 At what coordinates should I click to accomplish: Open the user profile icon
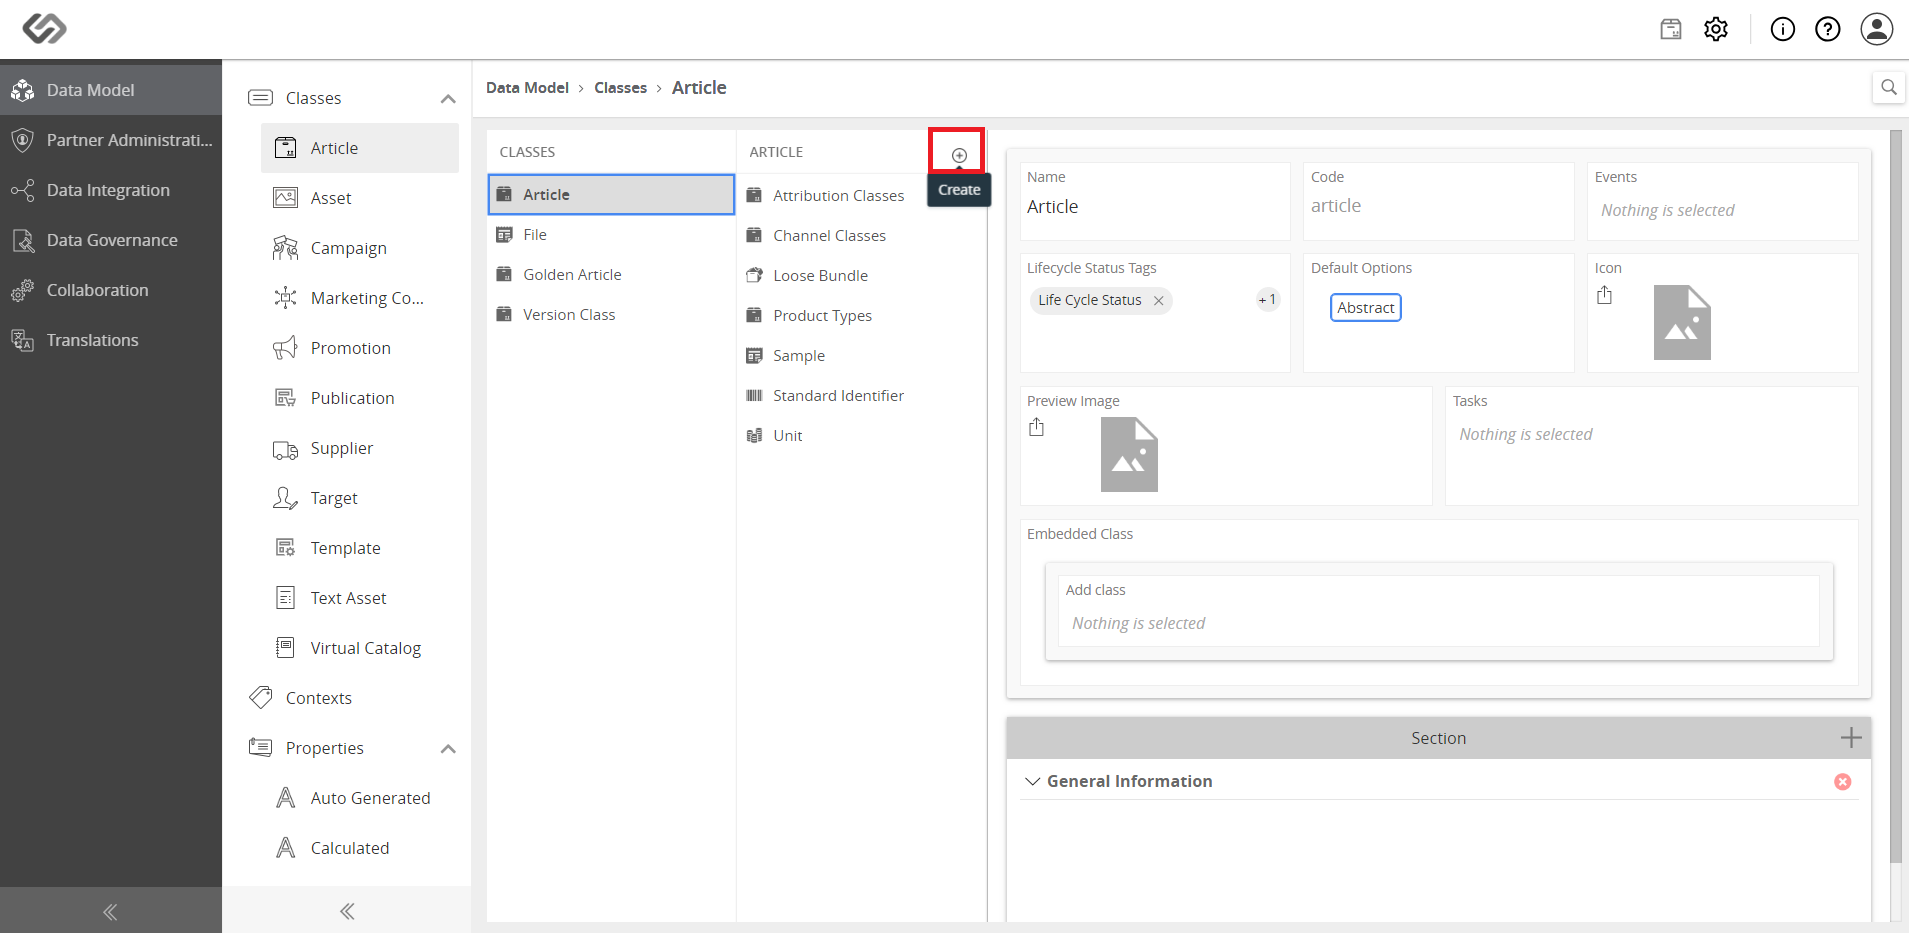(1877, 29)
